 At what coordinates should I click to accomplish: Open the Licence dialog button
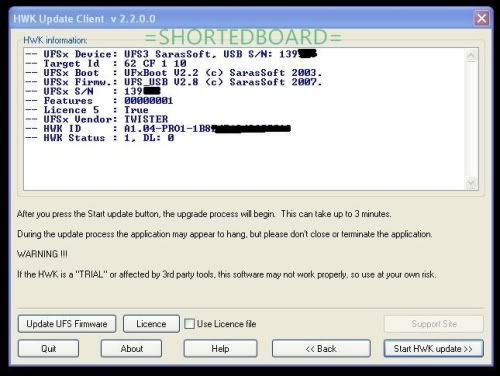[x=151, y=324]
